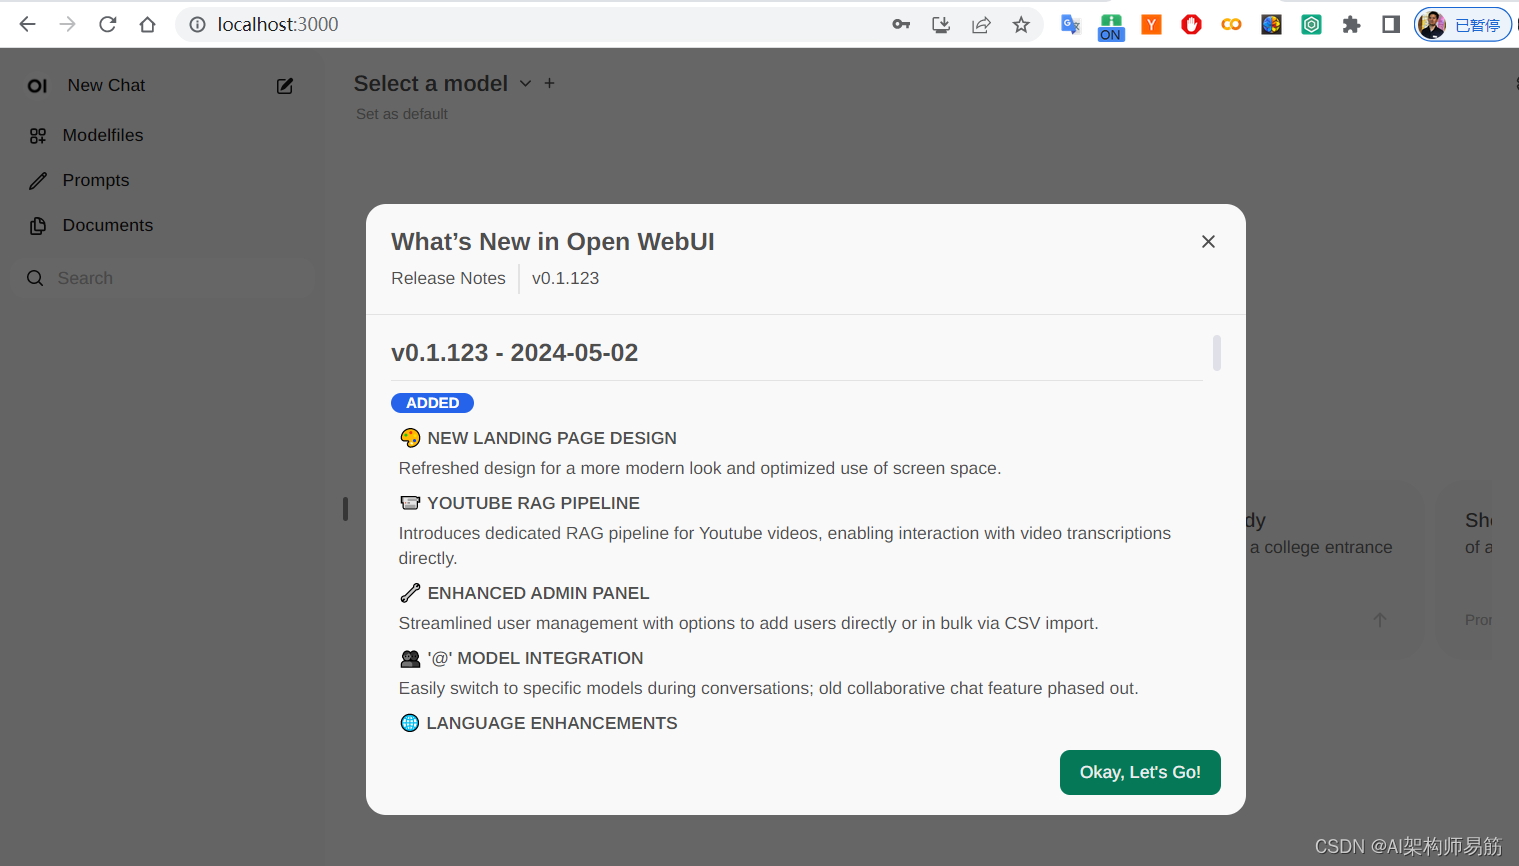This screenshot has width=1519, height=866.
Task: Click the Documents pages icon
Action: tap(38, 226)
